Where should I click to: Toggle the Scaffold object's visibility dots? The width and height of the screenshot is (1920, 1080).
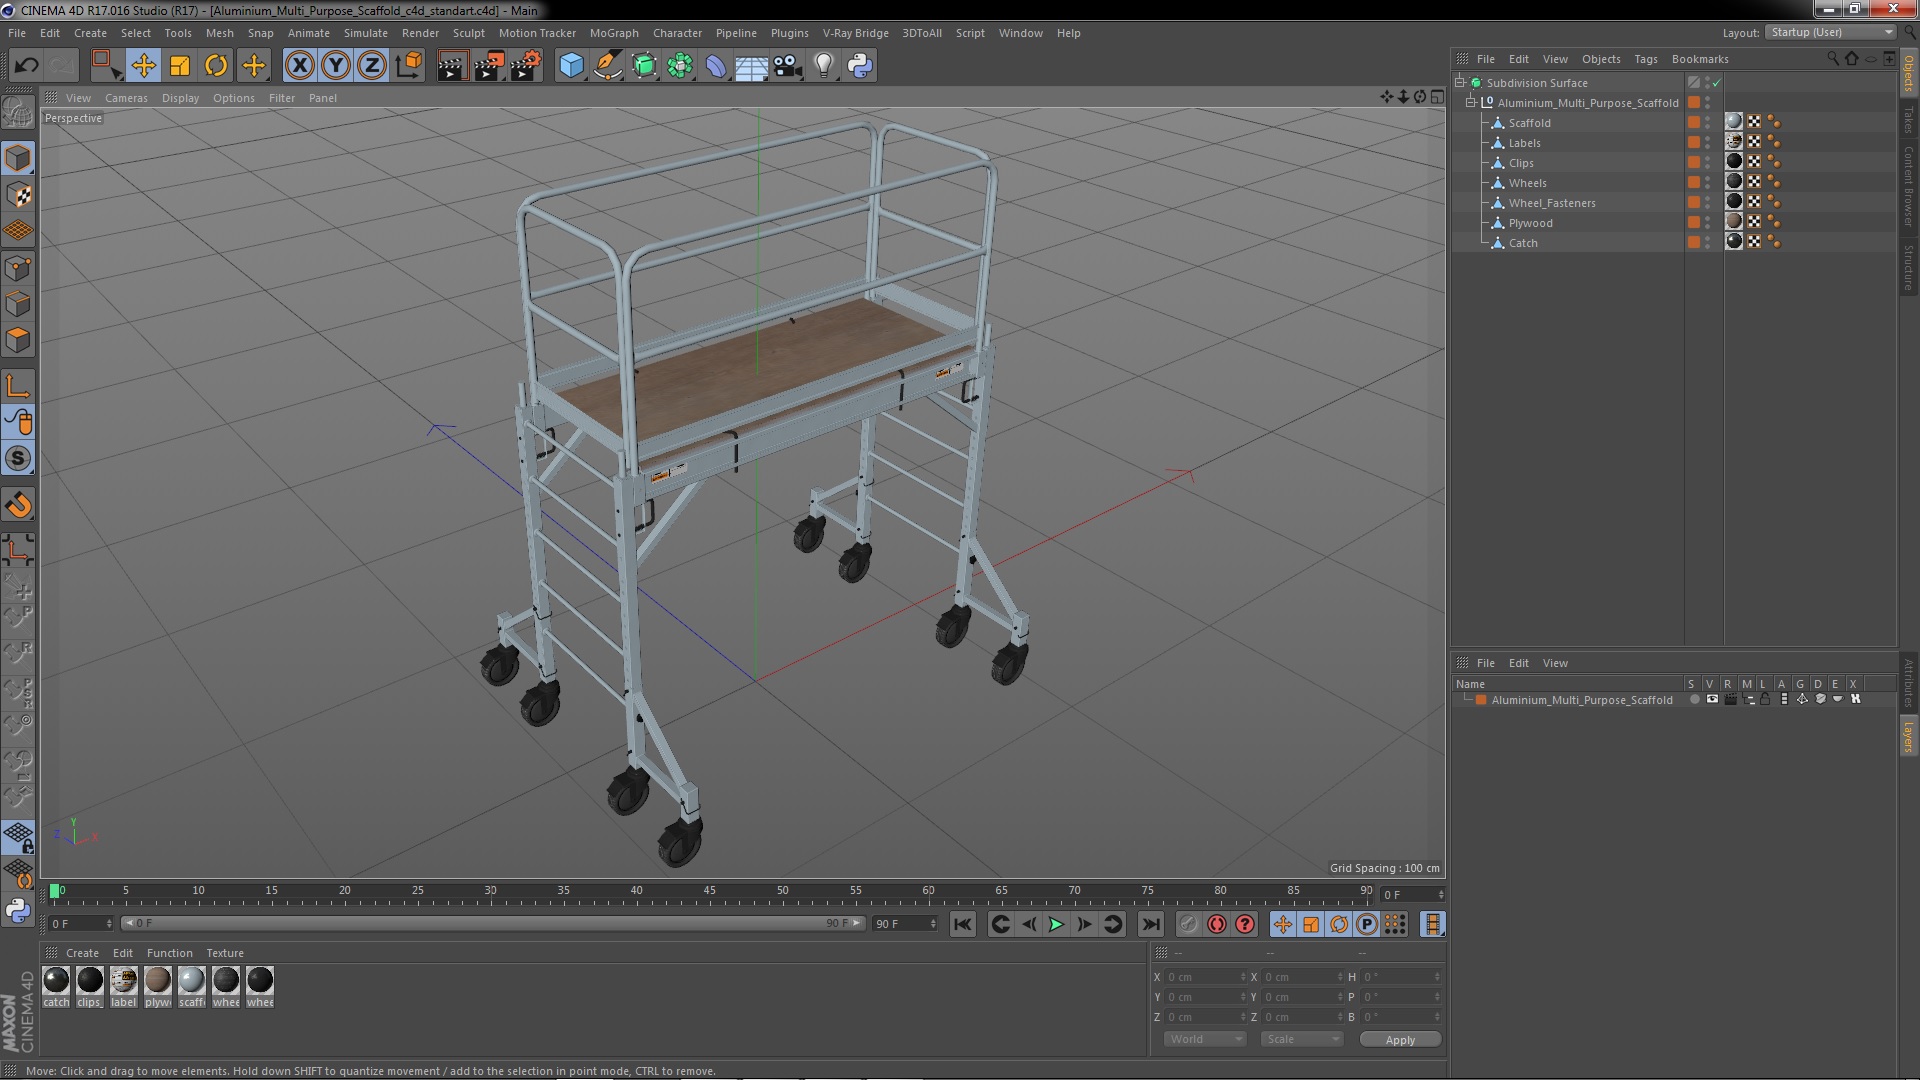point(1707,123)
